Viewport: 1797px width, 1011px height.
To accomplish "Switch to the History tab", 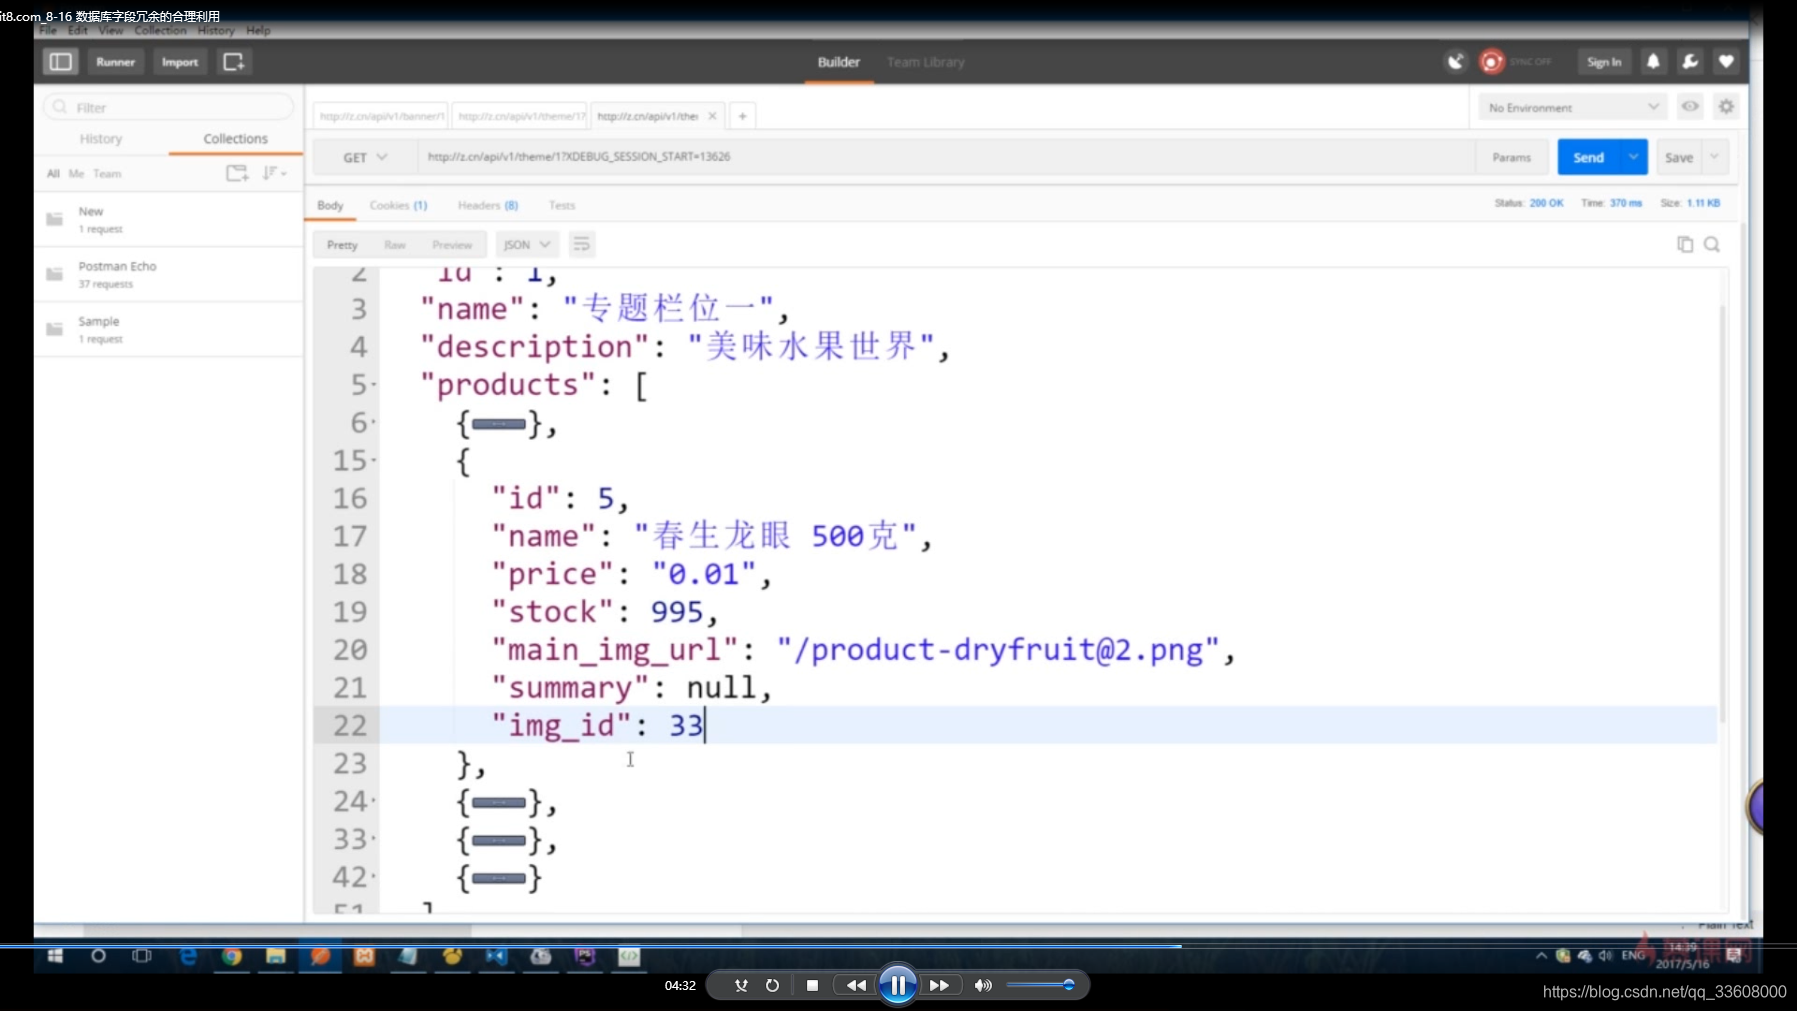I will pos(101,139).
